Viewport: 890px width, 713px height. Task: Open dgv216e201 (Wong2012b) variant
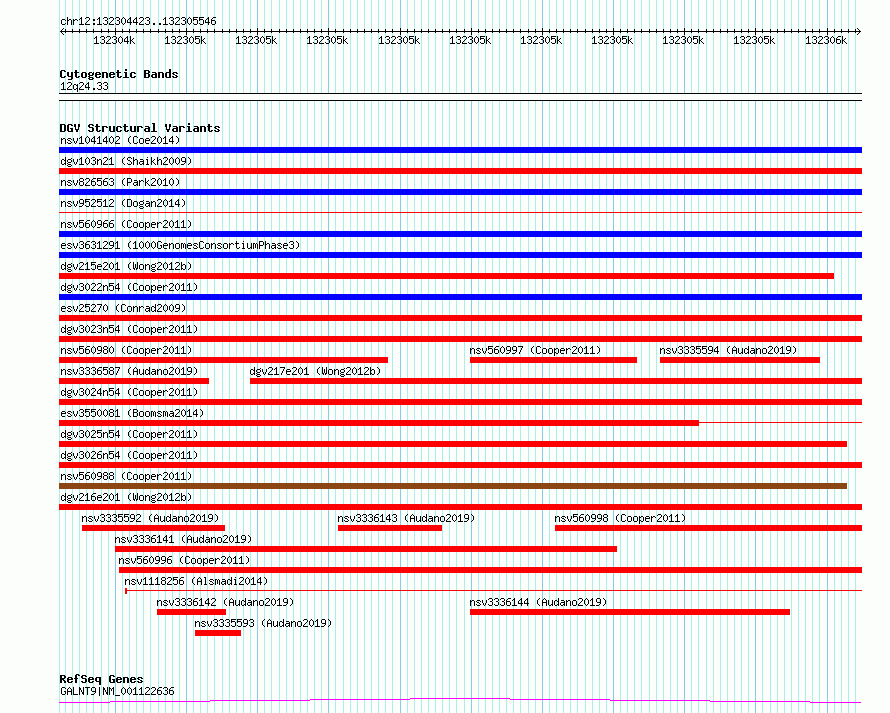[x=126, y=497]
